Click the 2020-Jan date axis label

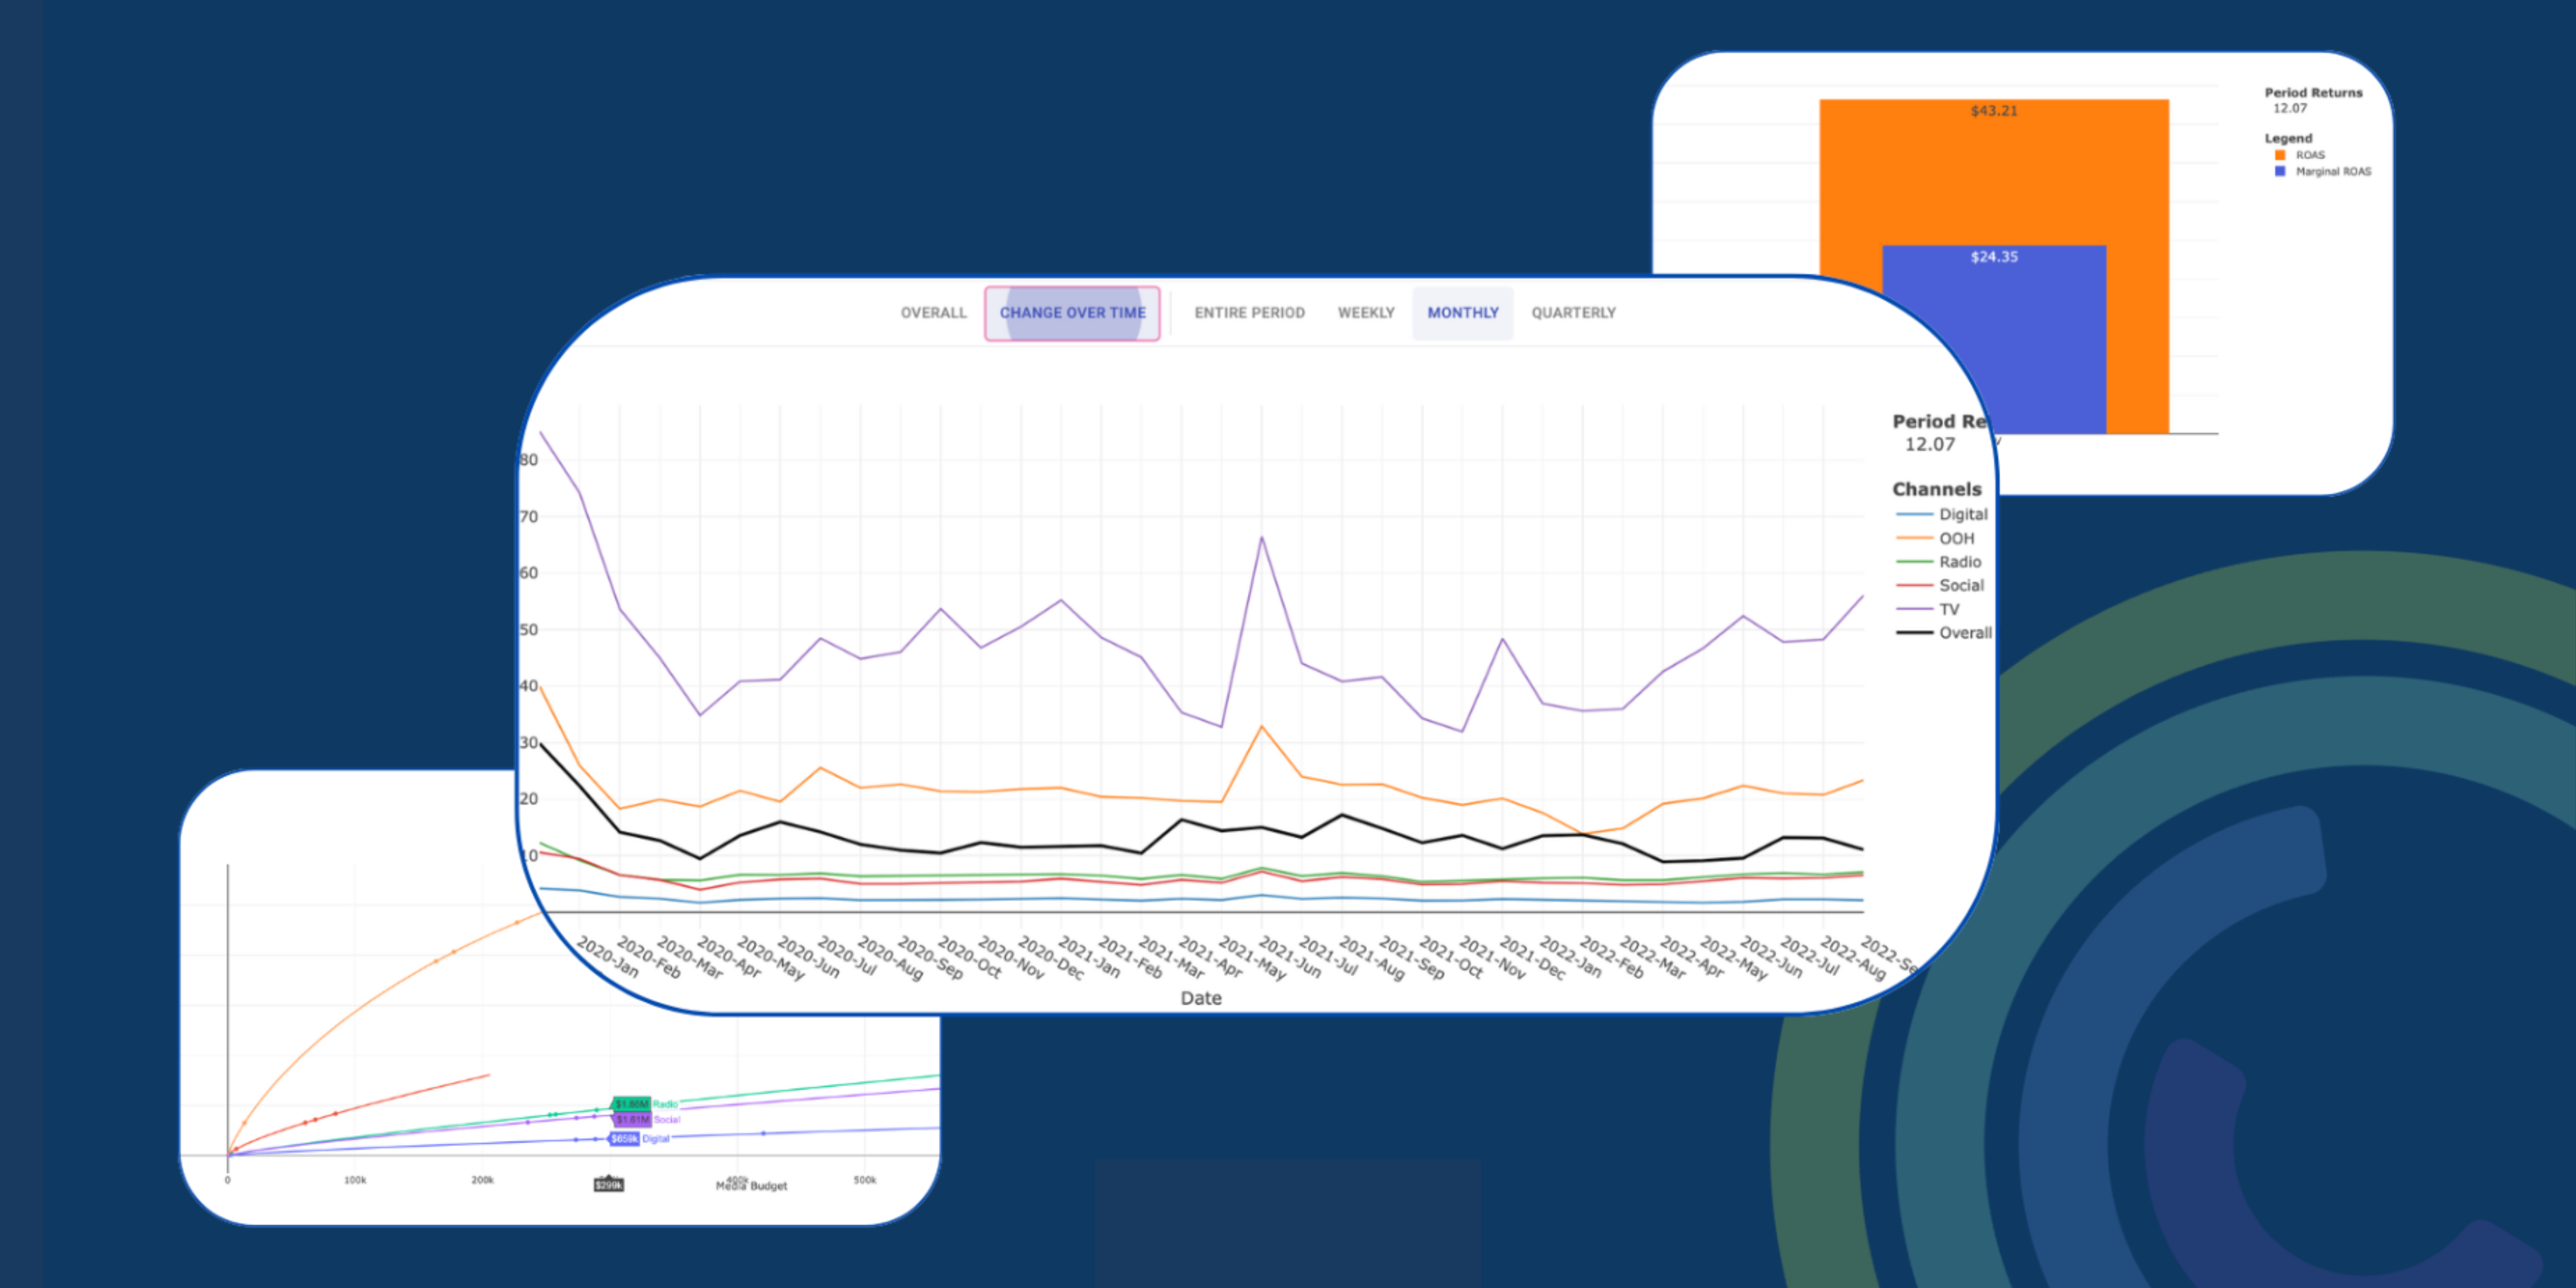pos(608,957)
